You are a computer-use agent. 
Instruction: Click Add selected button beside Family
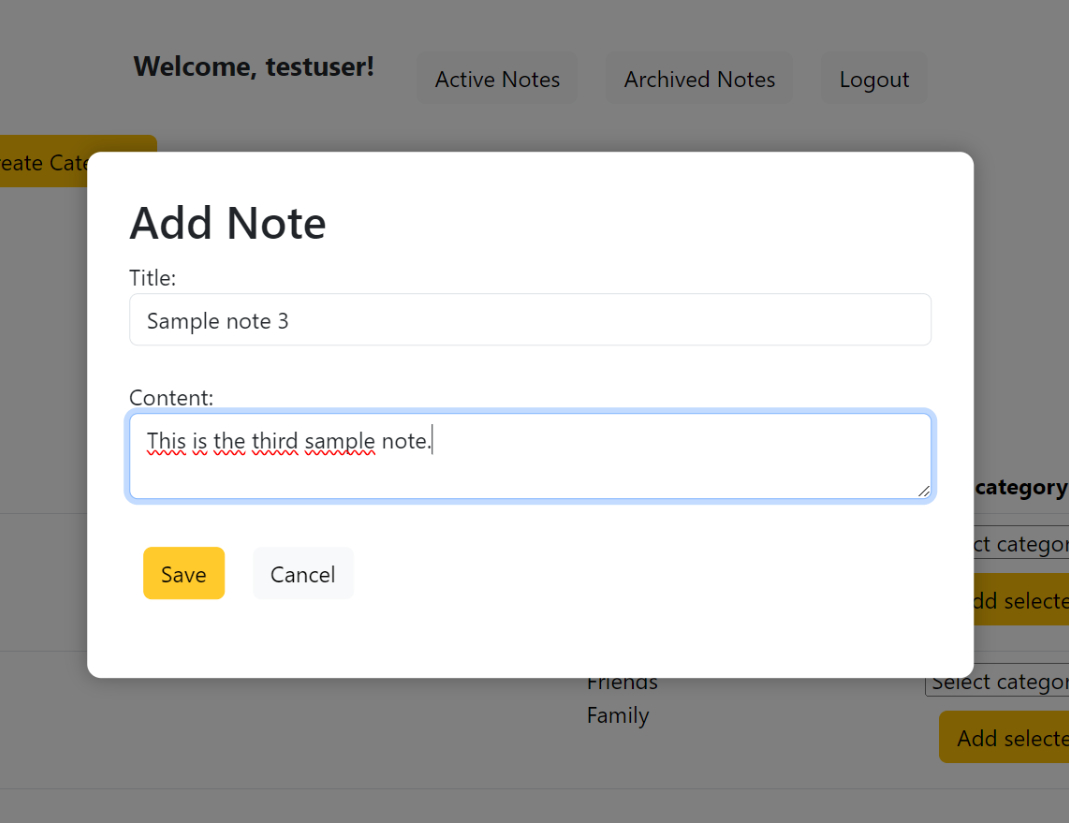point(1005,738)
